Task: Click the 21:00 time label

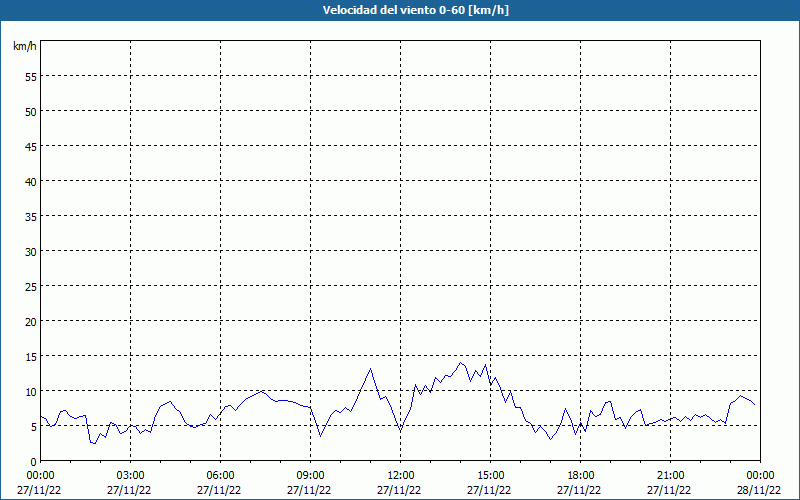Action: tap(670, 476)
